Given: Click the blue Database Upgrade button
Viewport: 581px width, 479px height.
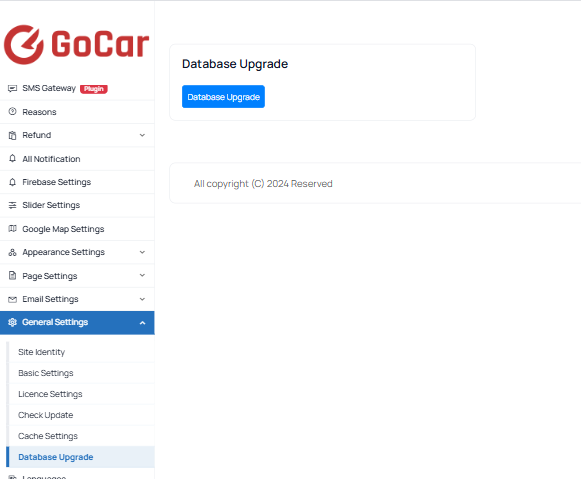Looking at the screenshot, I should pos(223,97).
